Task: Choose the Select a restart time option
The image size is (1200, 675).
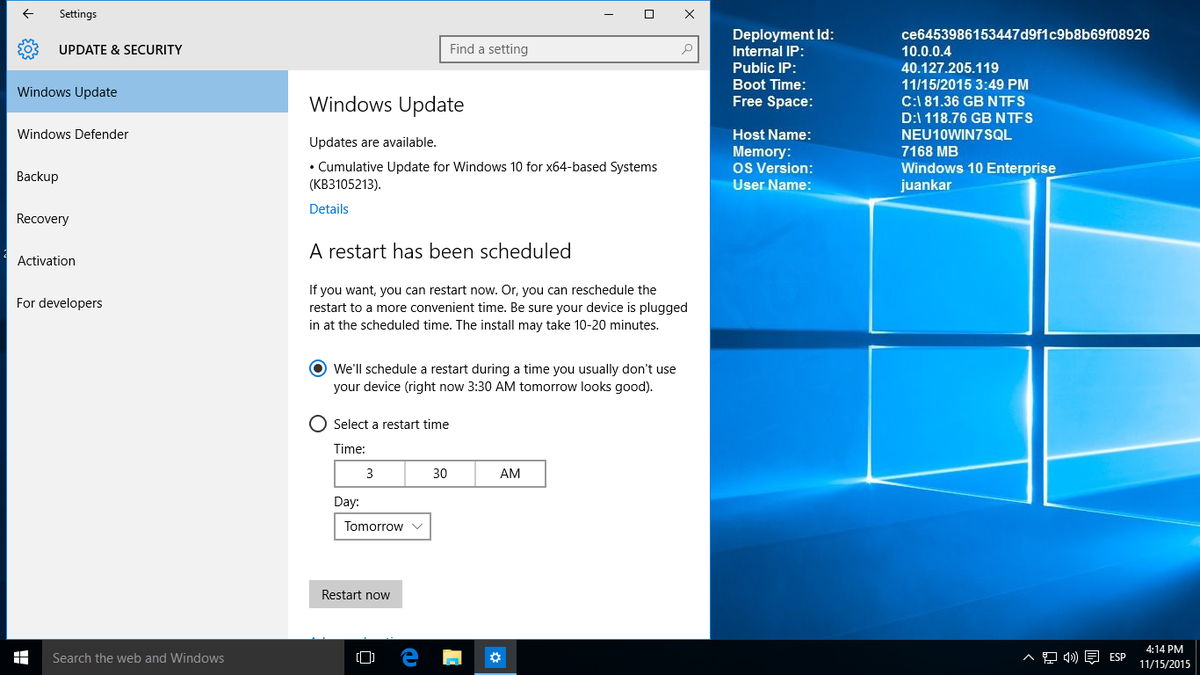Action: [317, 423]
